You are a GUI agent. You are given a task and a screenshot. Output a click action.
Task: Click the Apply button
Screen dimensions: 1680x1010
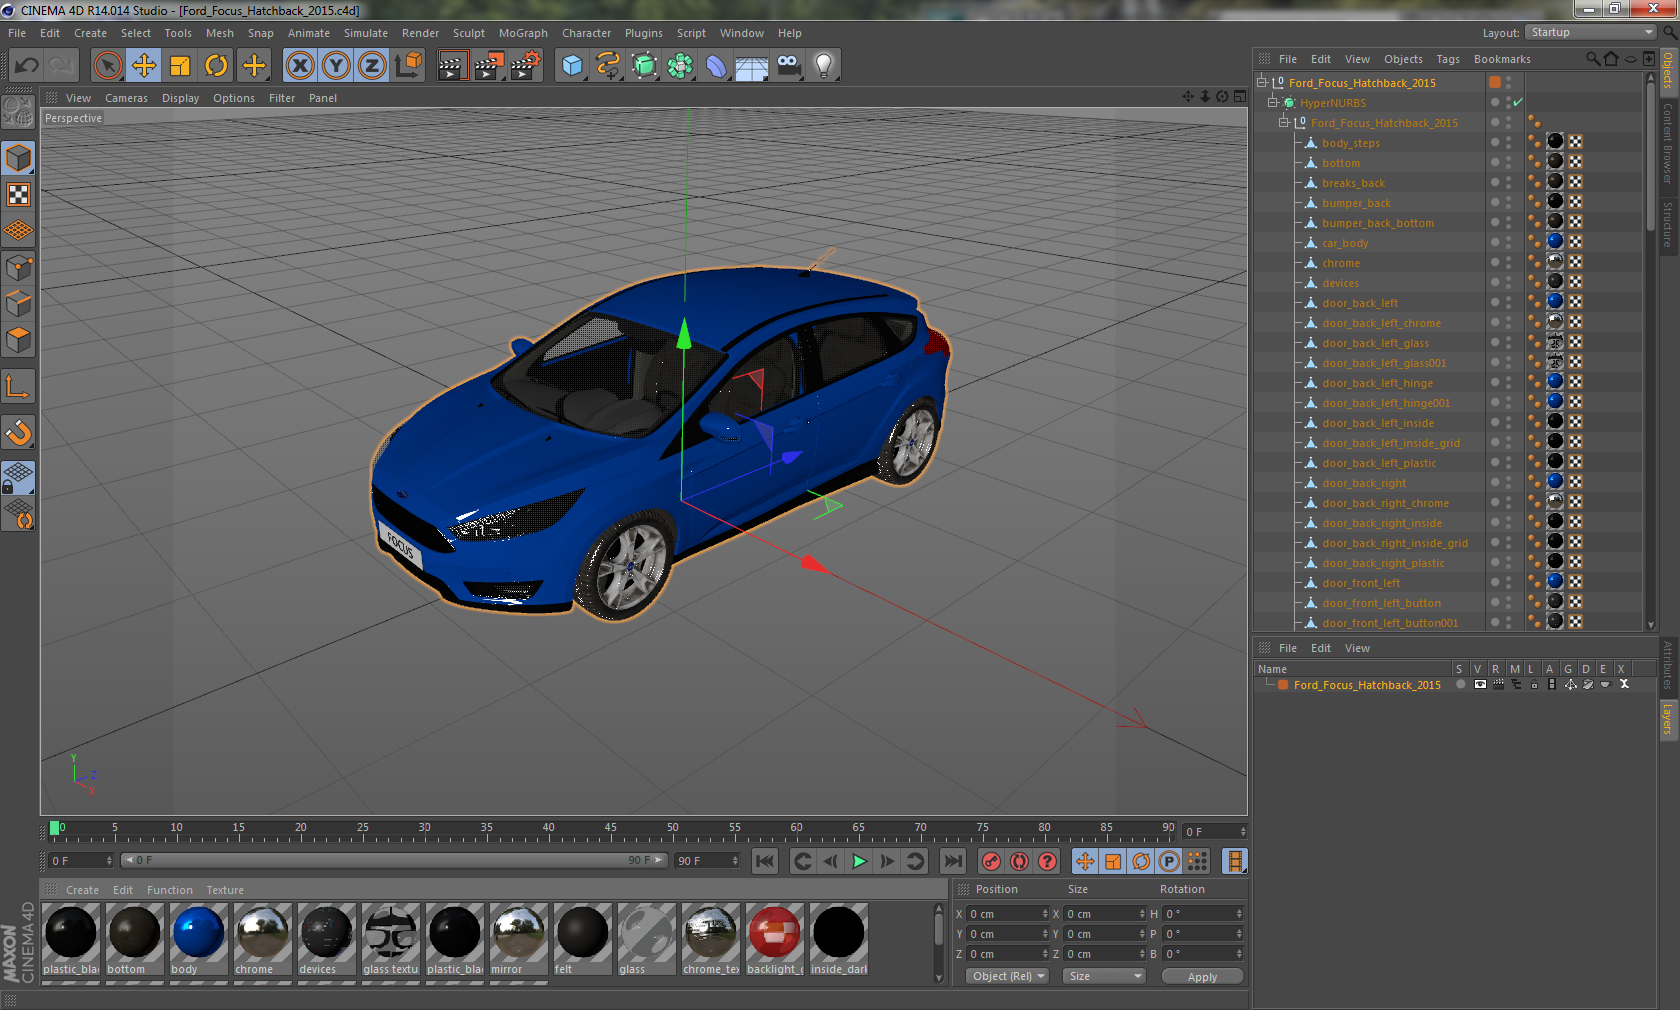[x=1202, y=976]
